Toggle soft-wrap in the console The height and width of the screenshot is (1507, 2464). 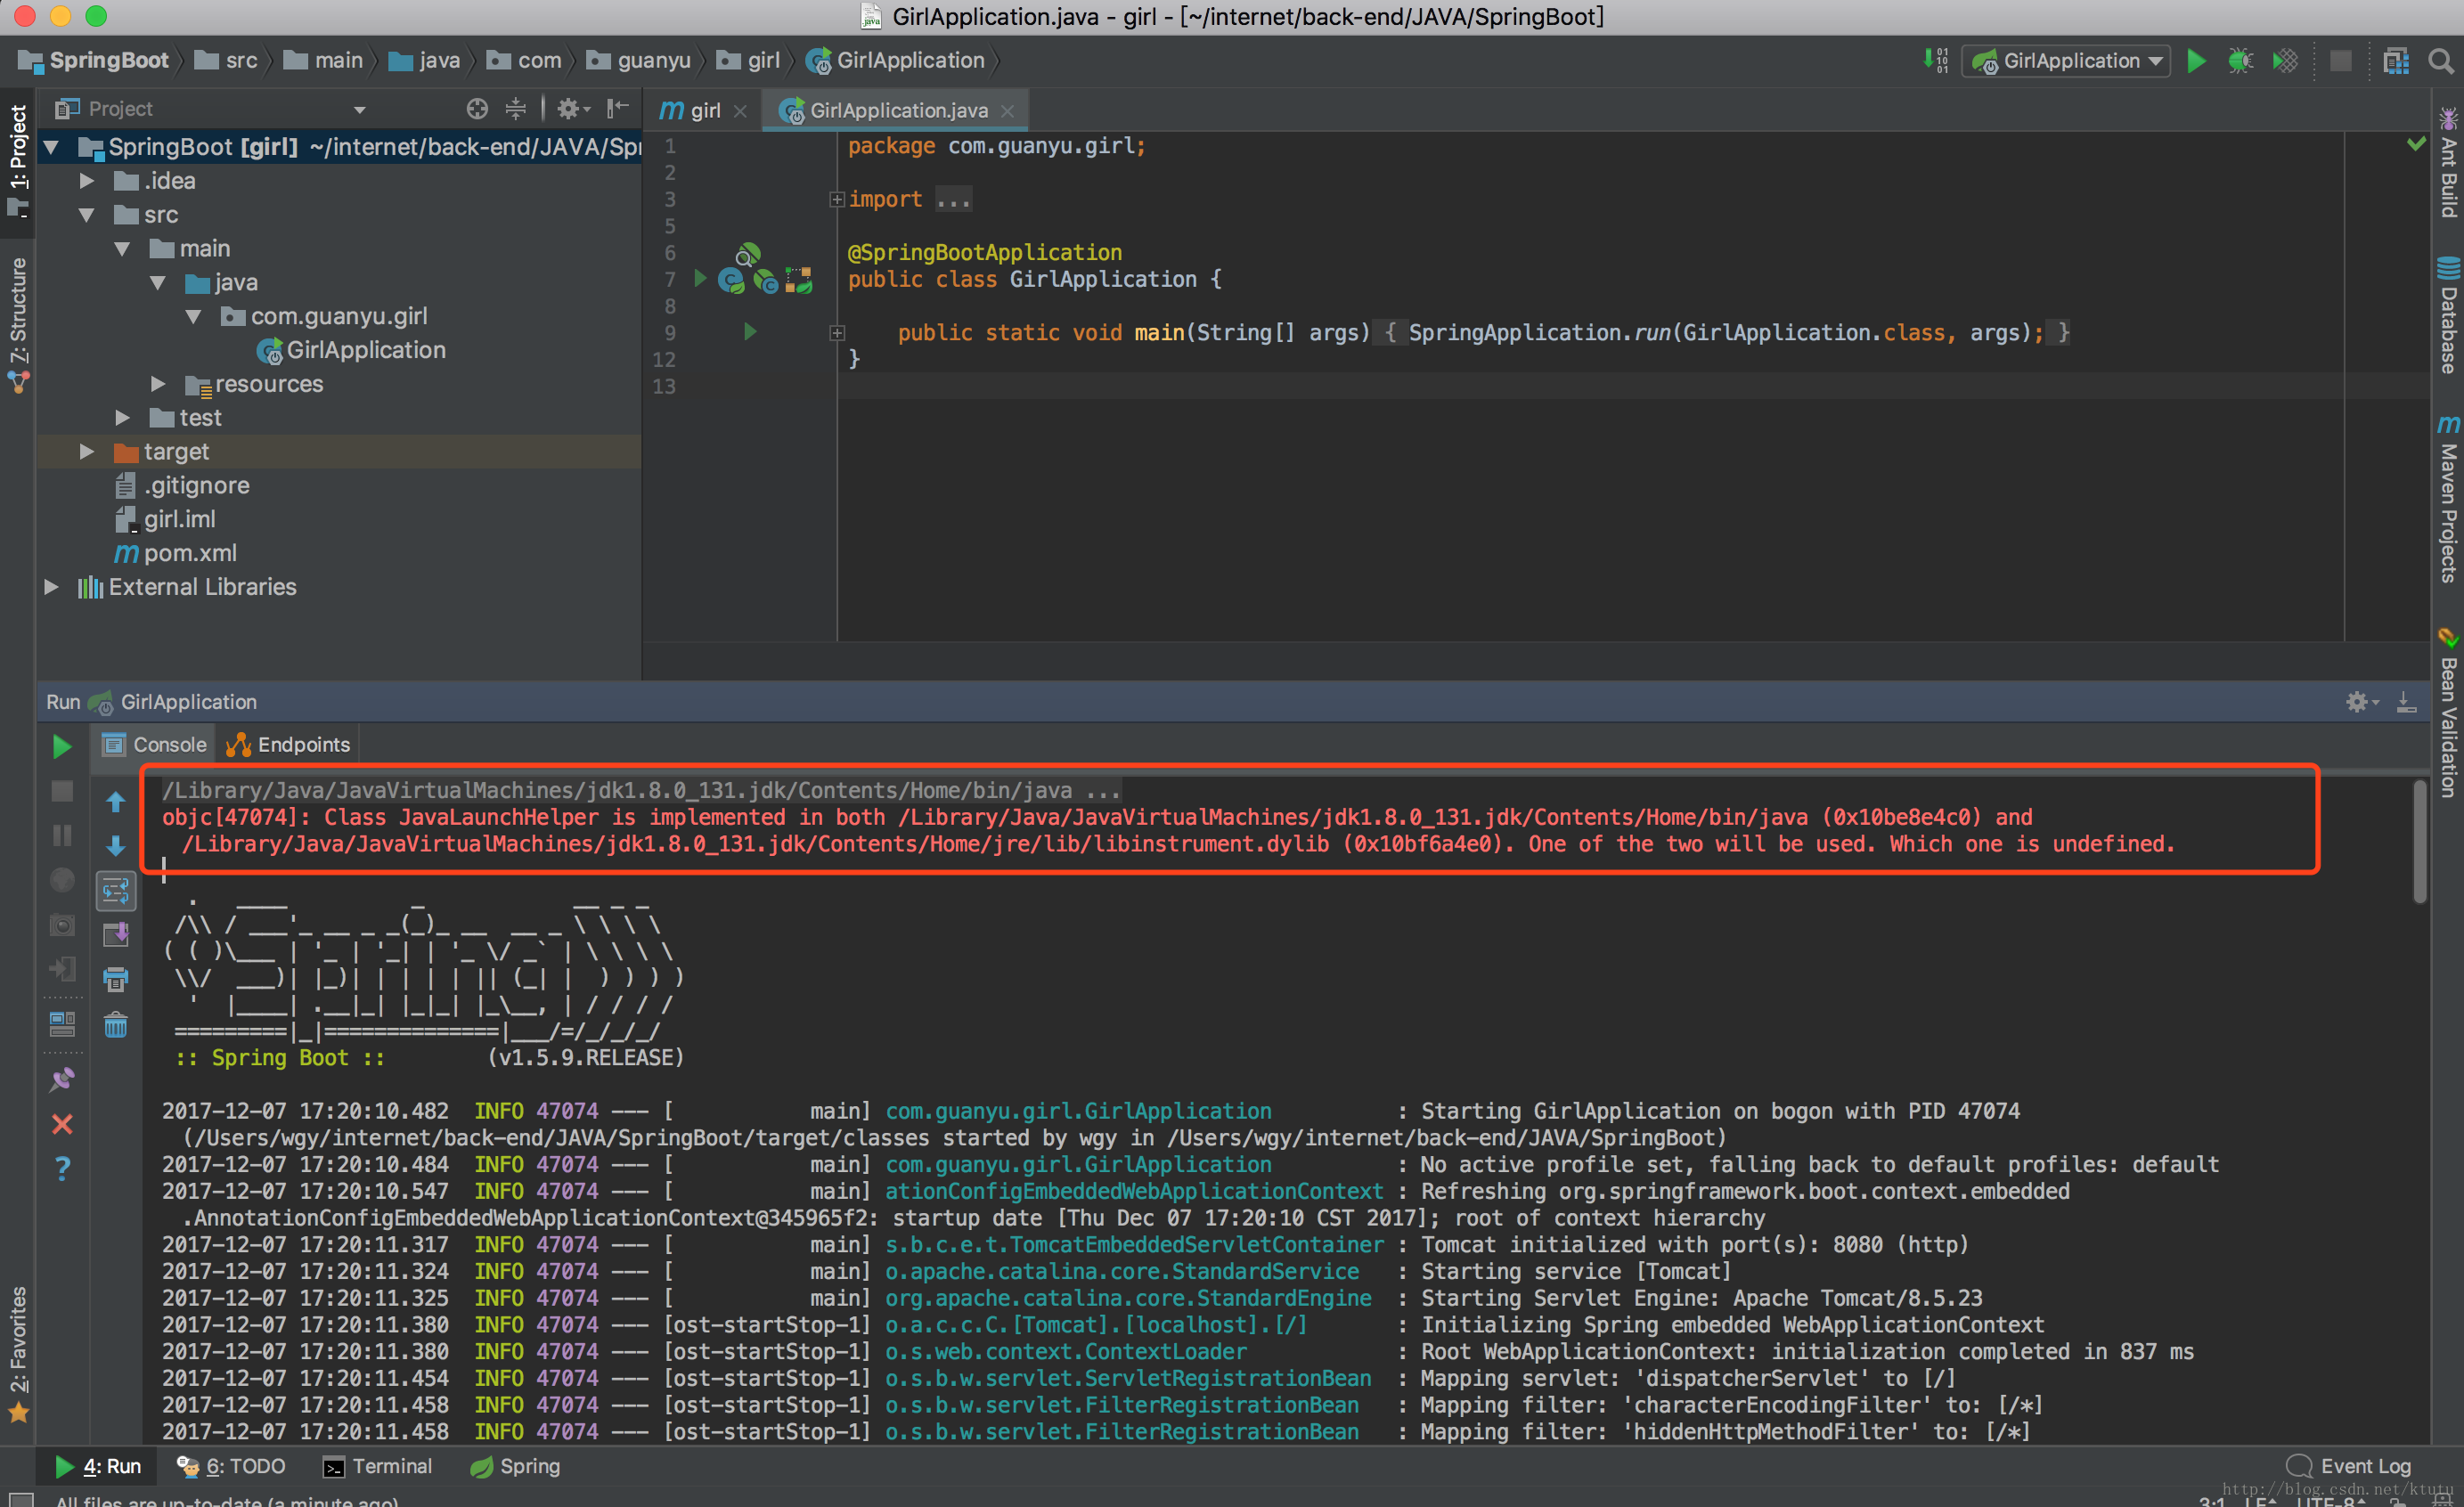[x=116, y=890]
